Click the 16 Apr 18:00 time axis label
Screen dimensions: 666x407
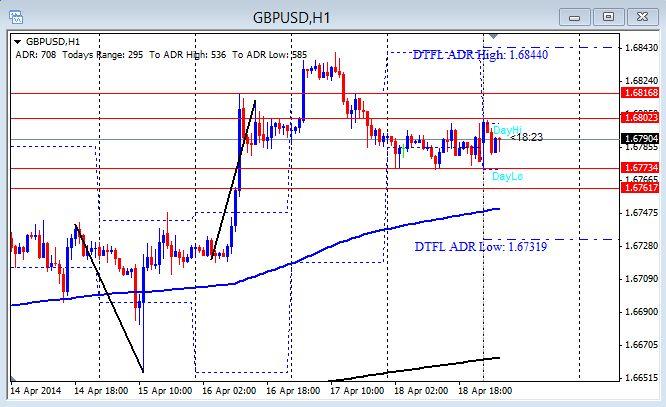pyautogui.click(x=293, y=390)
